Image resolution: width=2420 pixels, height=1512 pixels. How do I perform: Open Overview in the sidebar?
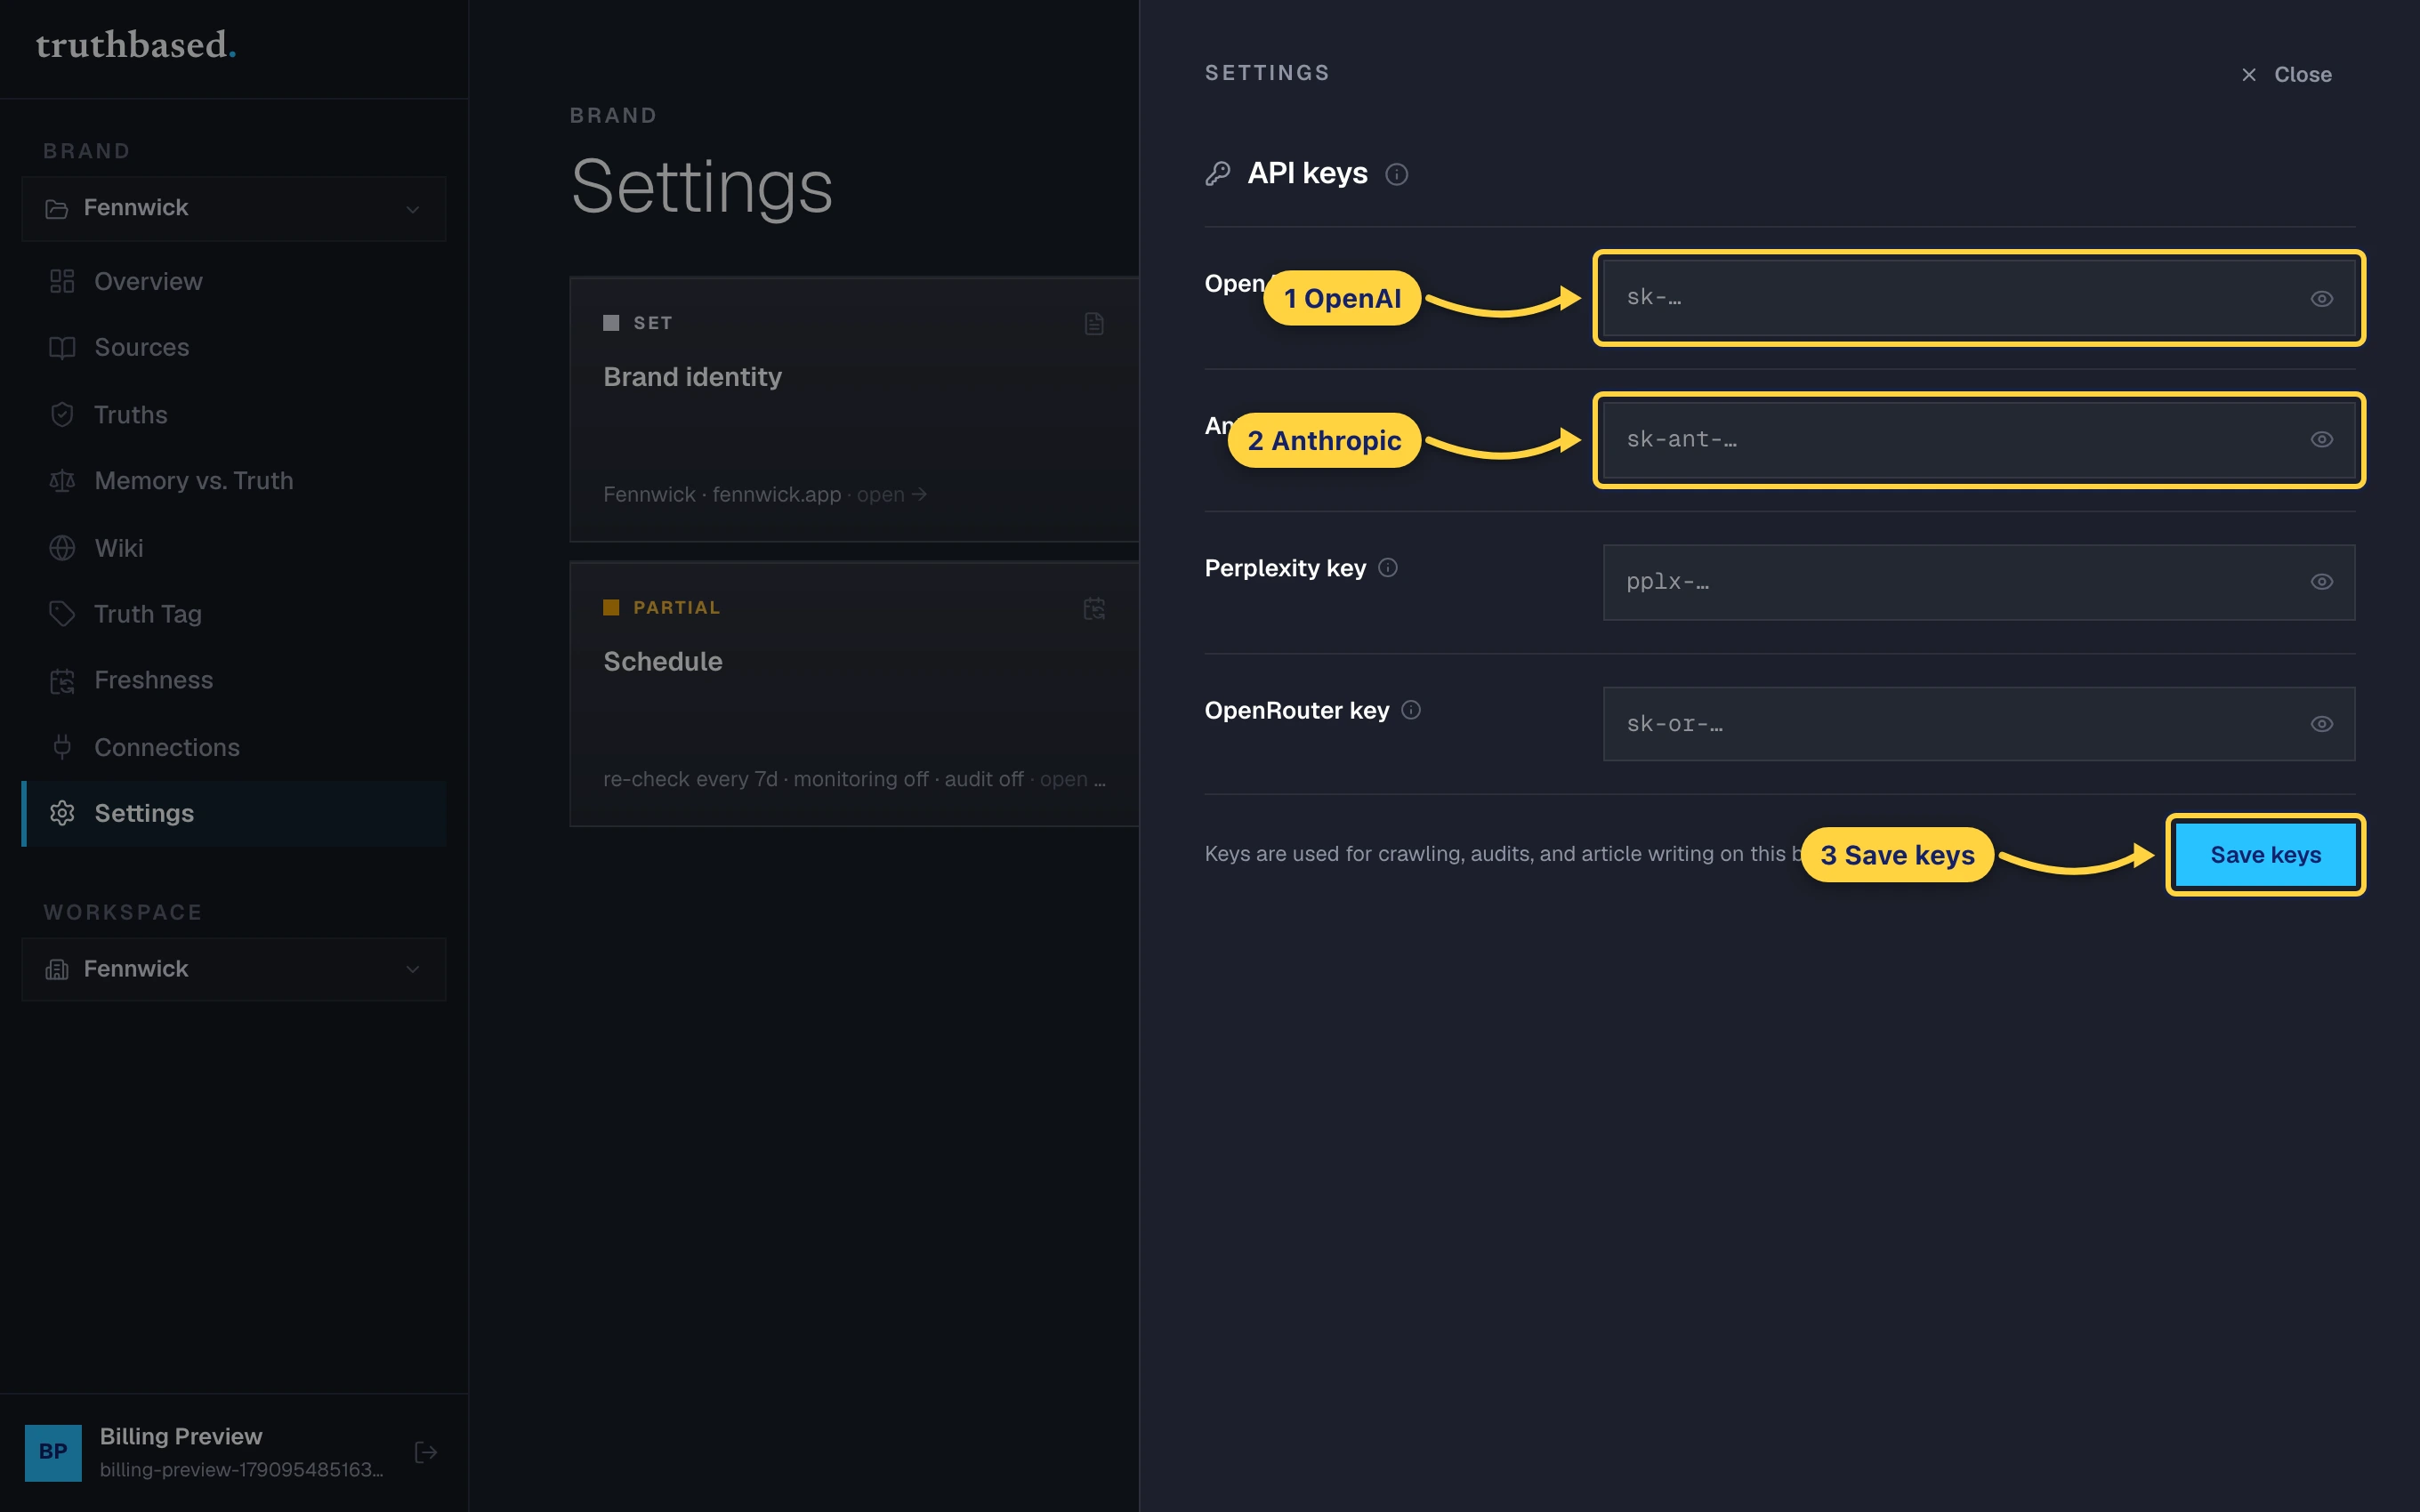coord(234,282)
